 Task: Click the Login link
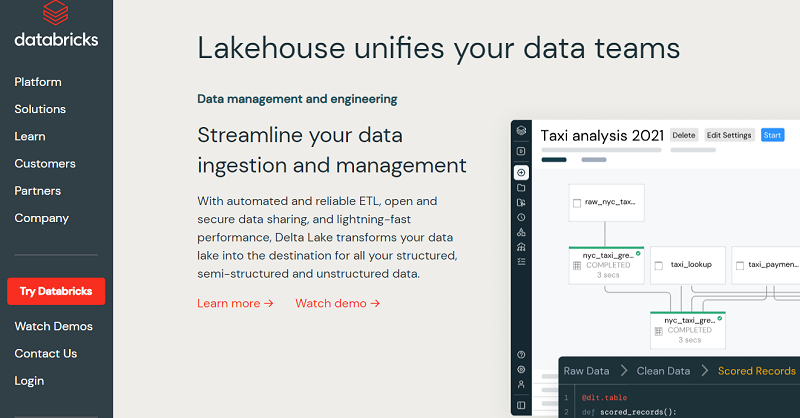click(x=29, y=381)
